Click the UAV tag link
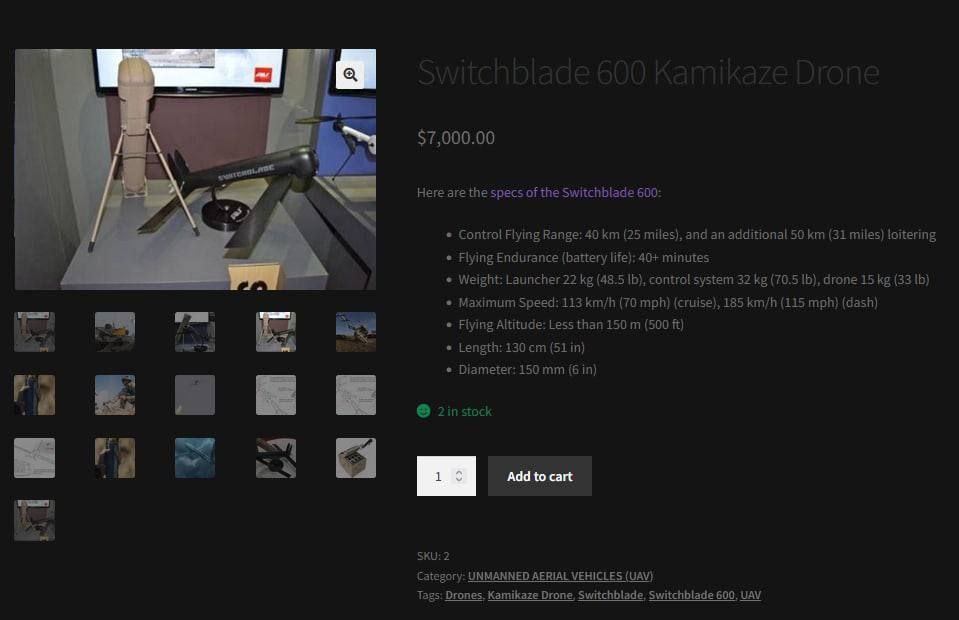959x620 pixels. pos(750,595)
